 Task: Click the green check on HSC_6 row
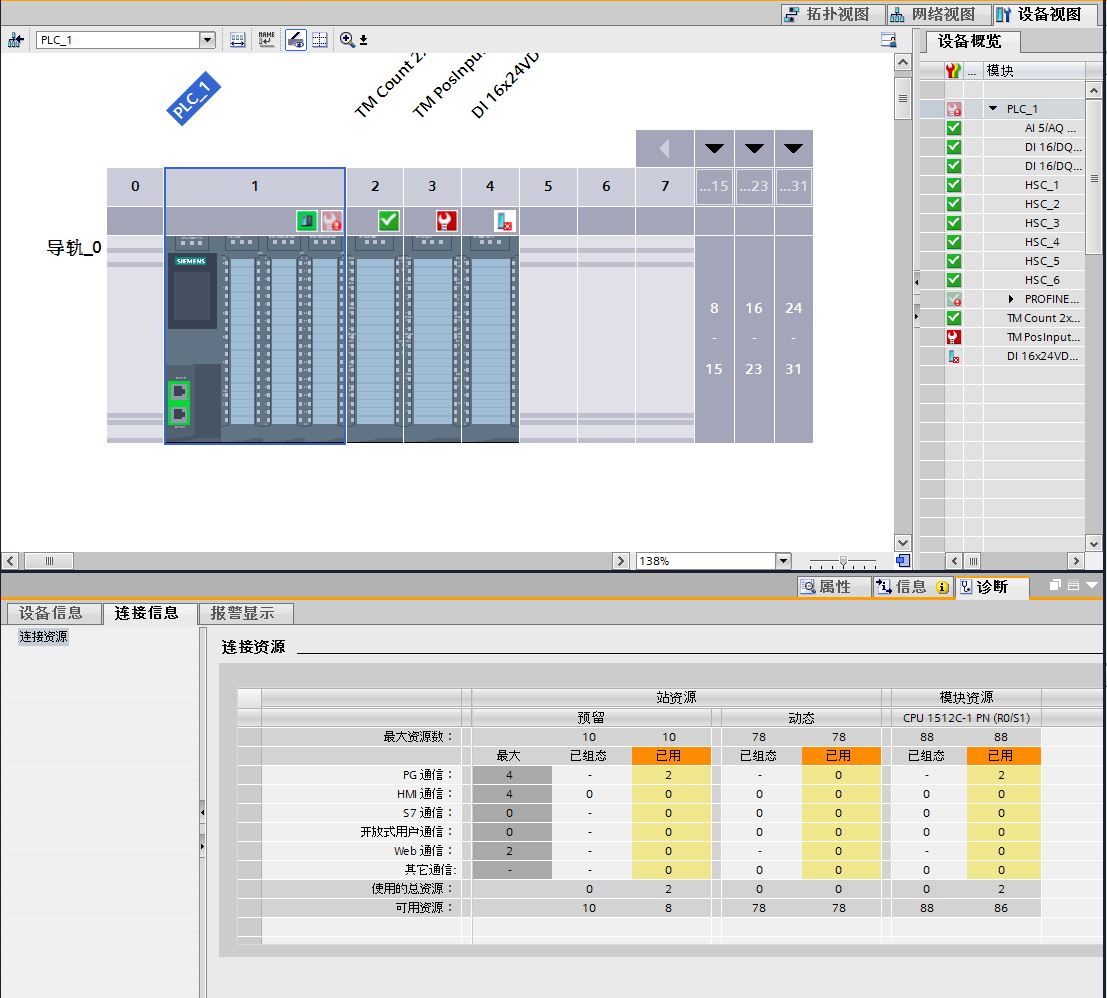click(954, 280)
